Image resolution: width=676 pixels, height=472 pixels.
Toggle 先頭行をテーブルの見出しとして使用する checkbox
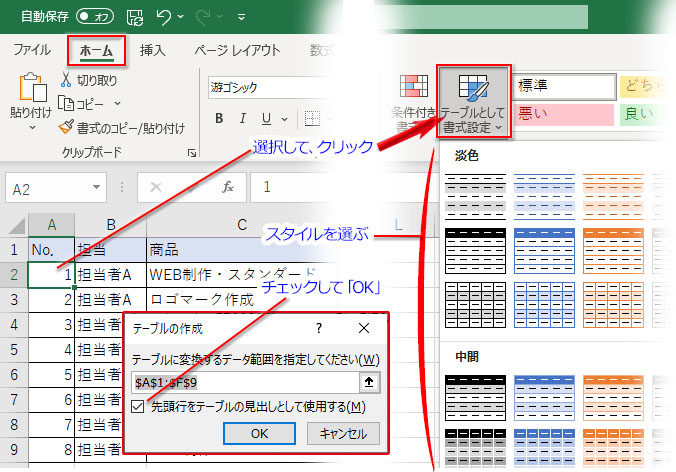pos(138,406)
